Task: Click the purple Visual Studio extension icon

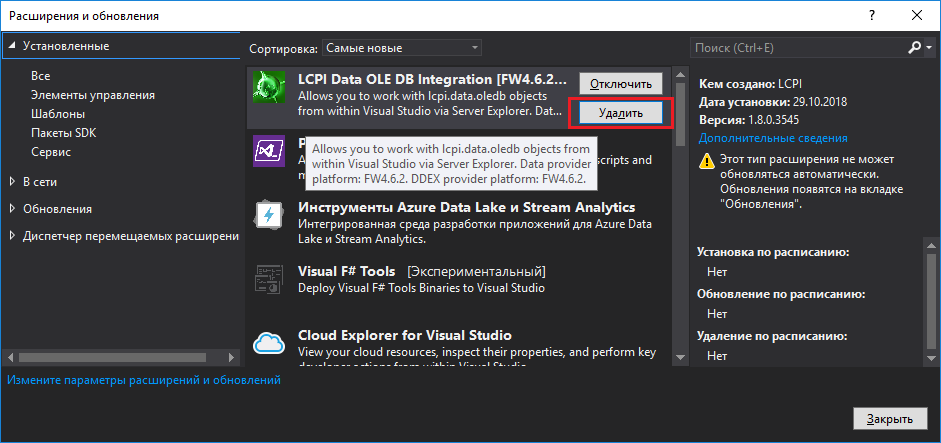Action: (x=268, y=151)
